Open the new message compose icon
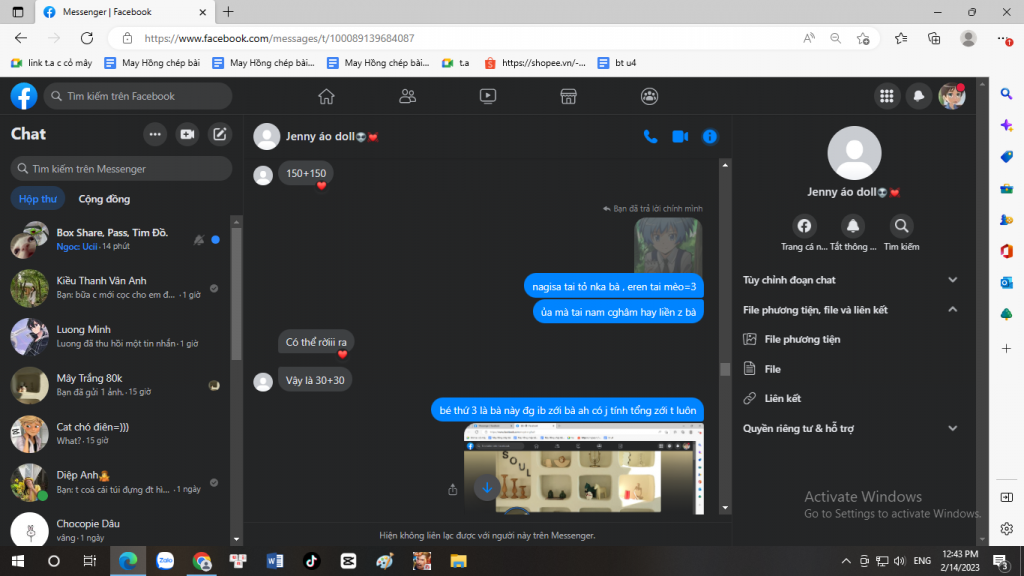The image size is (1024, 576). 220,134
